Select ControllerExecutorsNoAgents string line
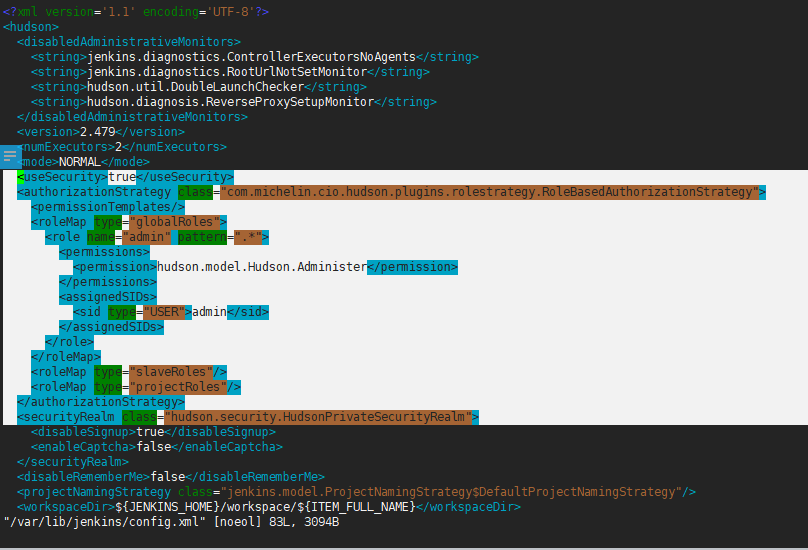 click(x=255, y=57)
